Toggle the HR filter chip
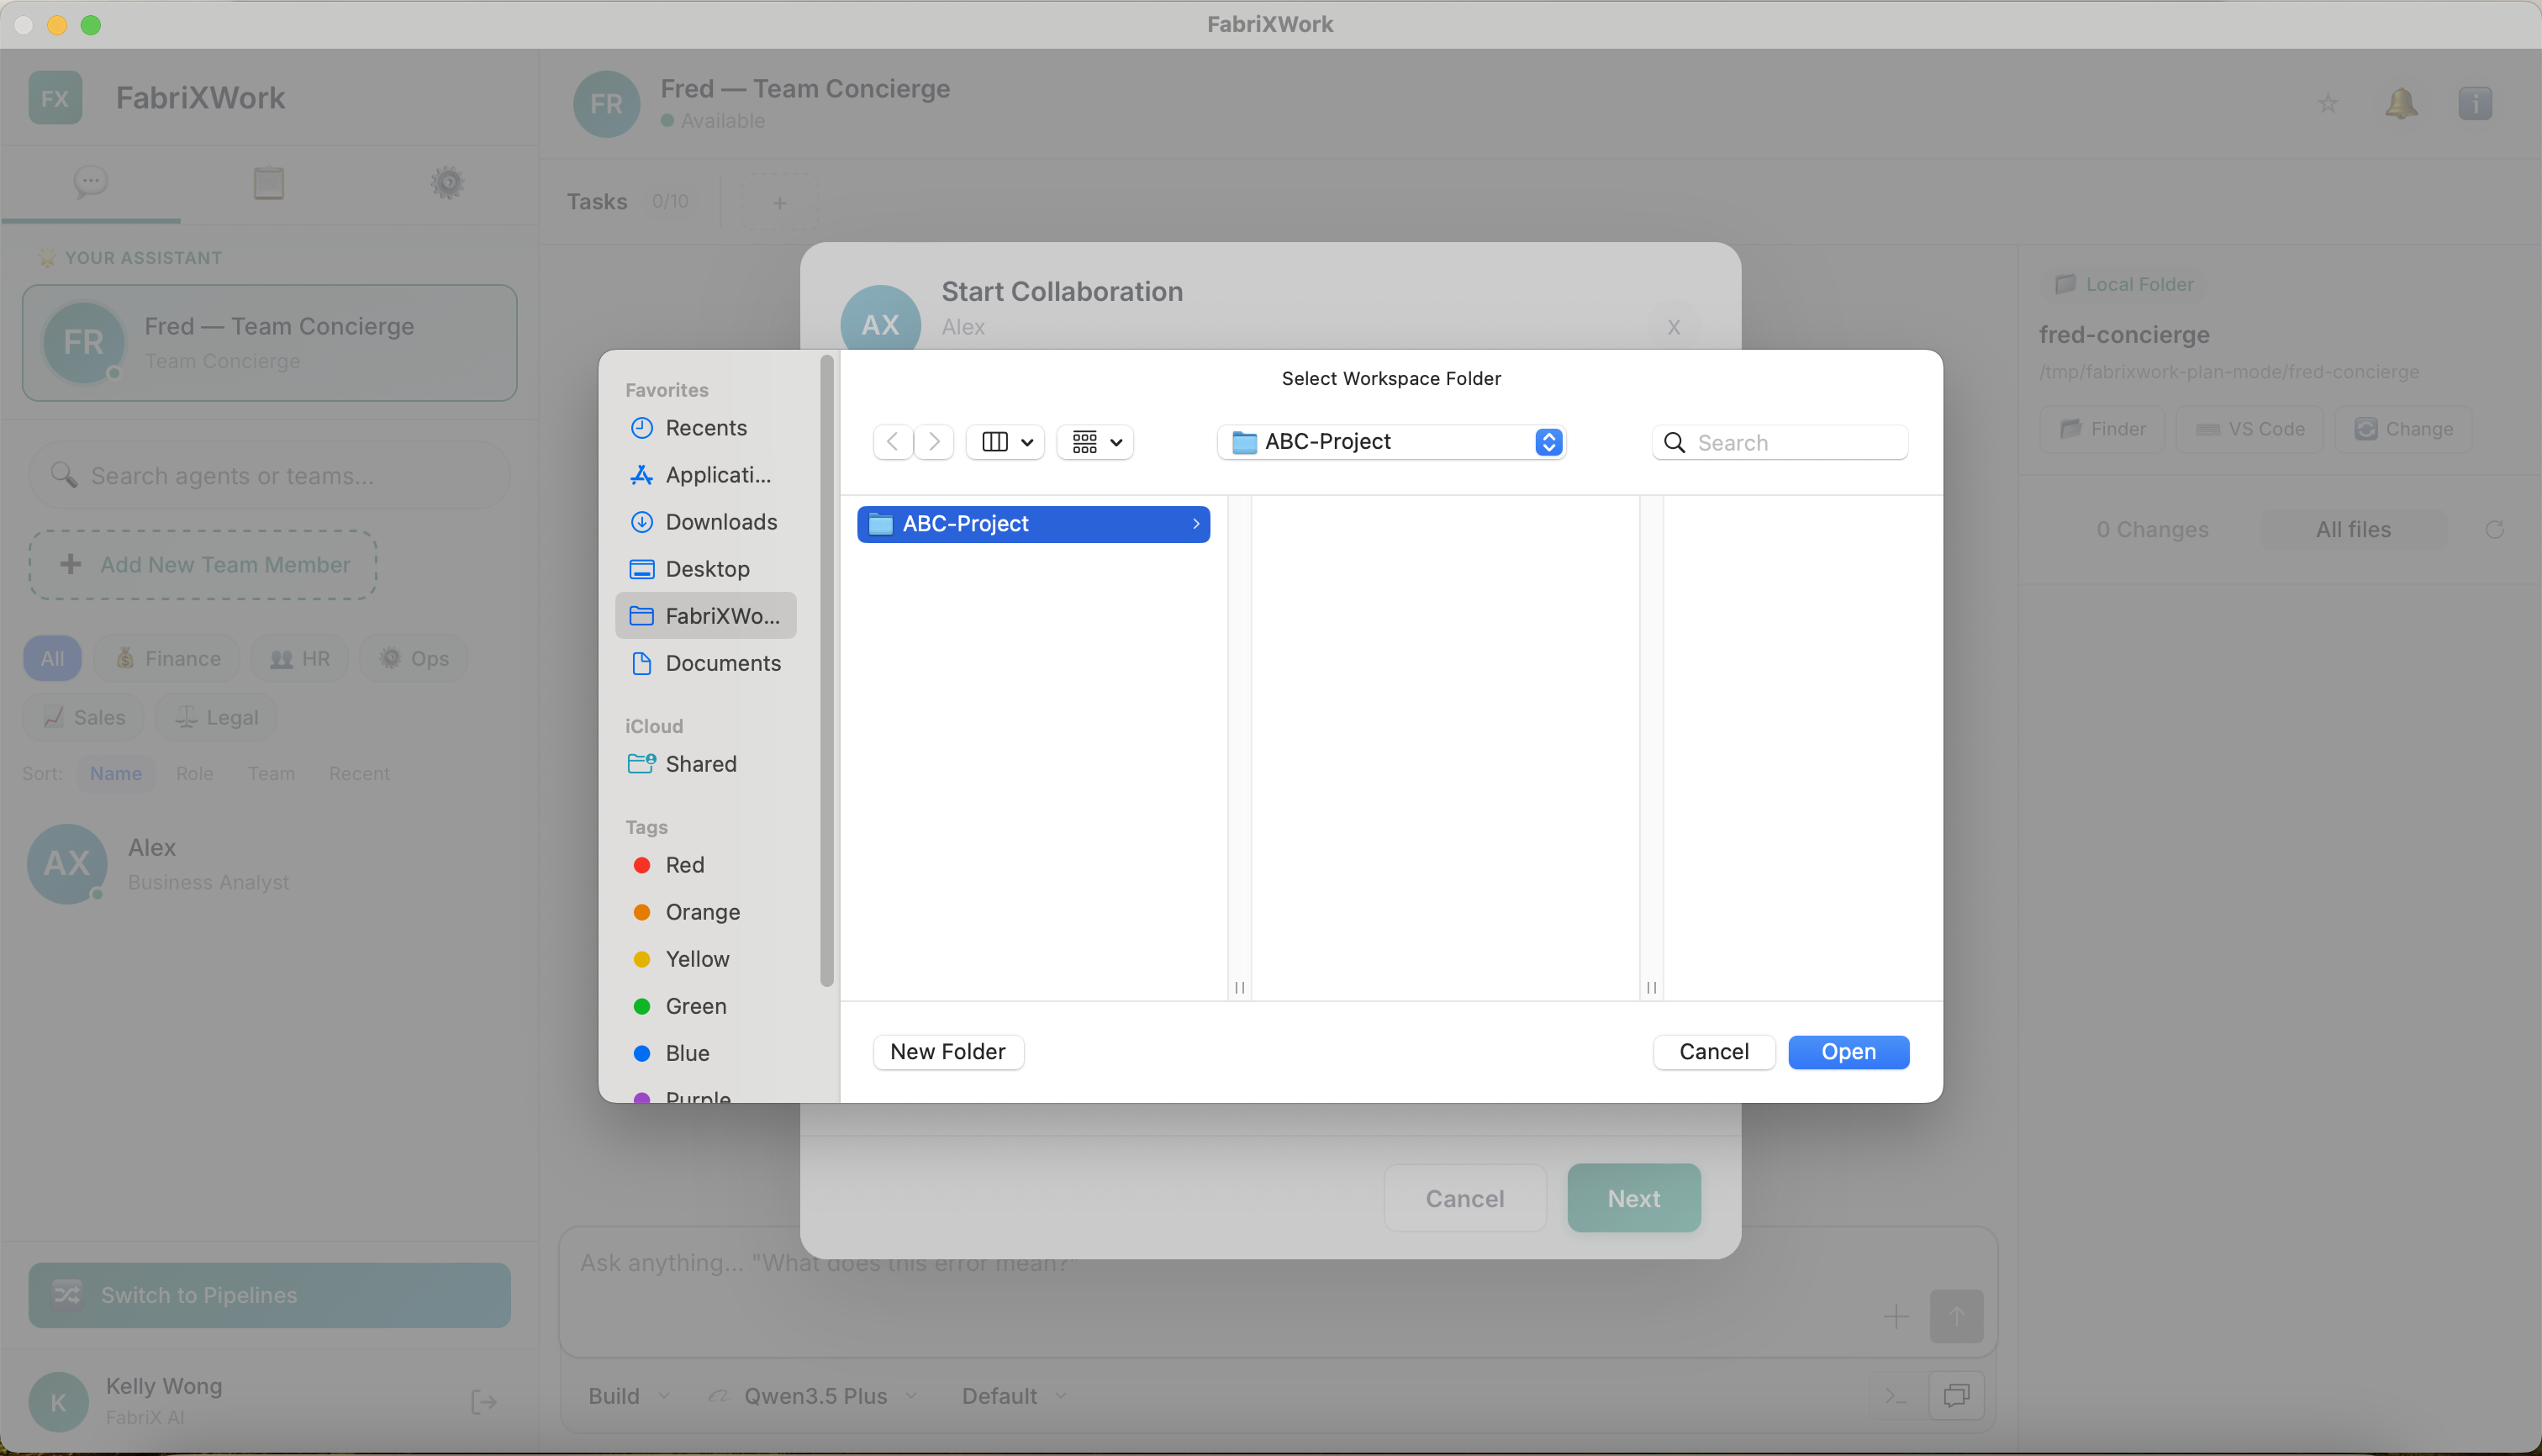This screenshot has width=2542, height=1456. (298, 658)
